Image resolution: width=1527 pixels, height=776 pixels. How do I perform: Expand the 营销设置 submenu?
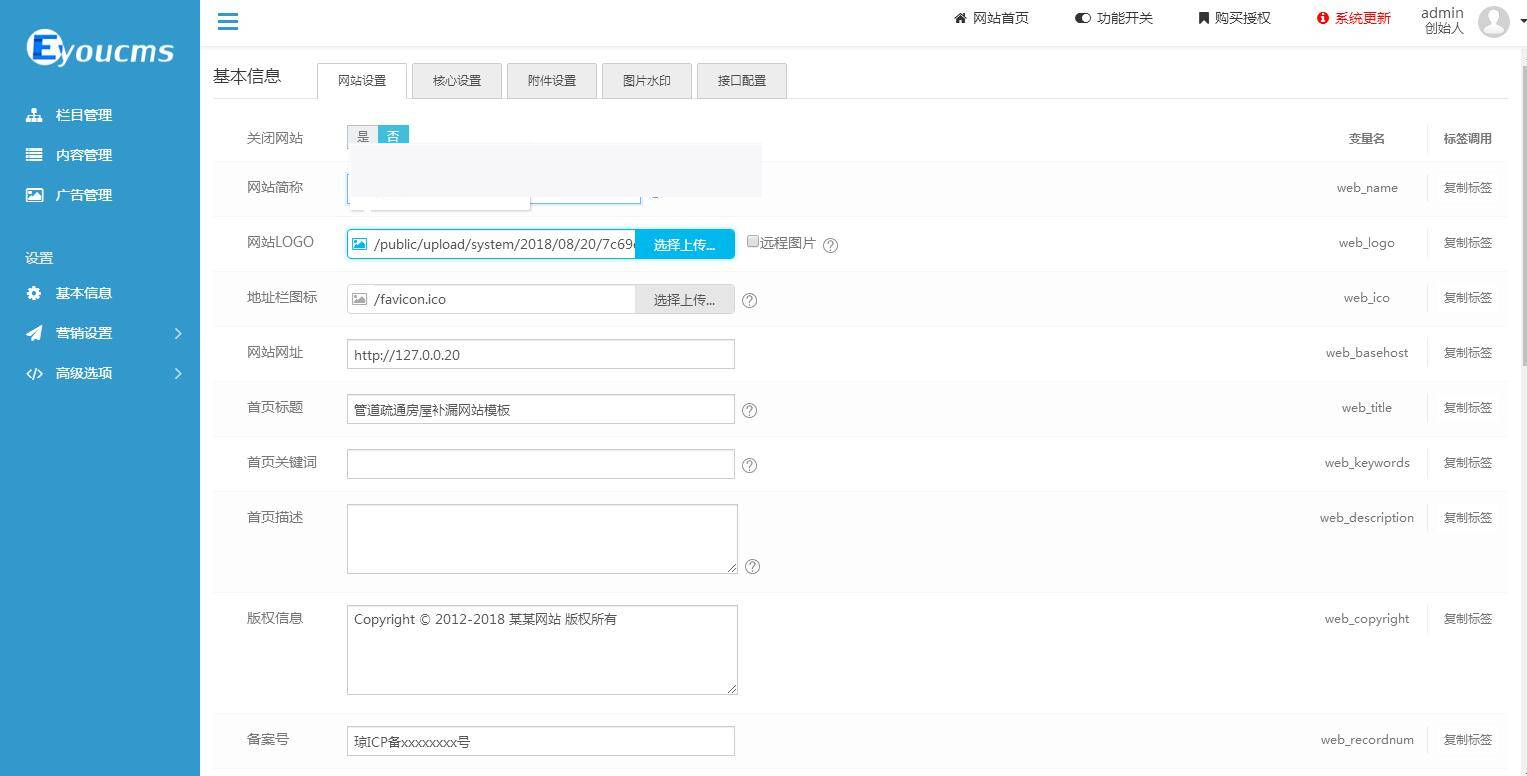(x=100, y=333)
